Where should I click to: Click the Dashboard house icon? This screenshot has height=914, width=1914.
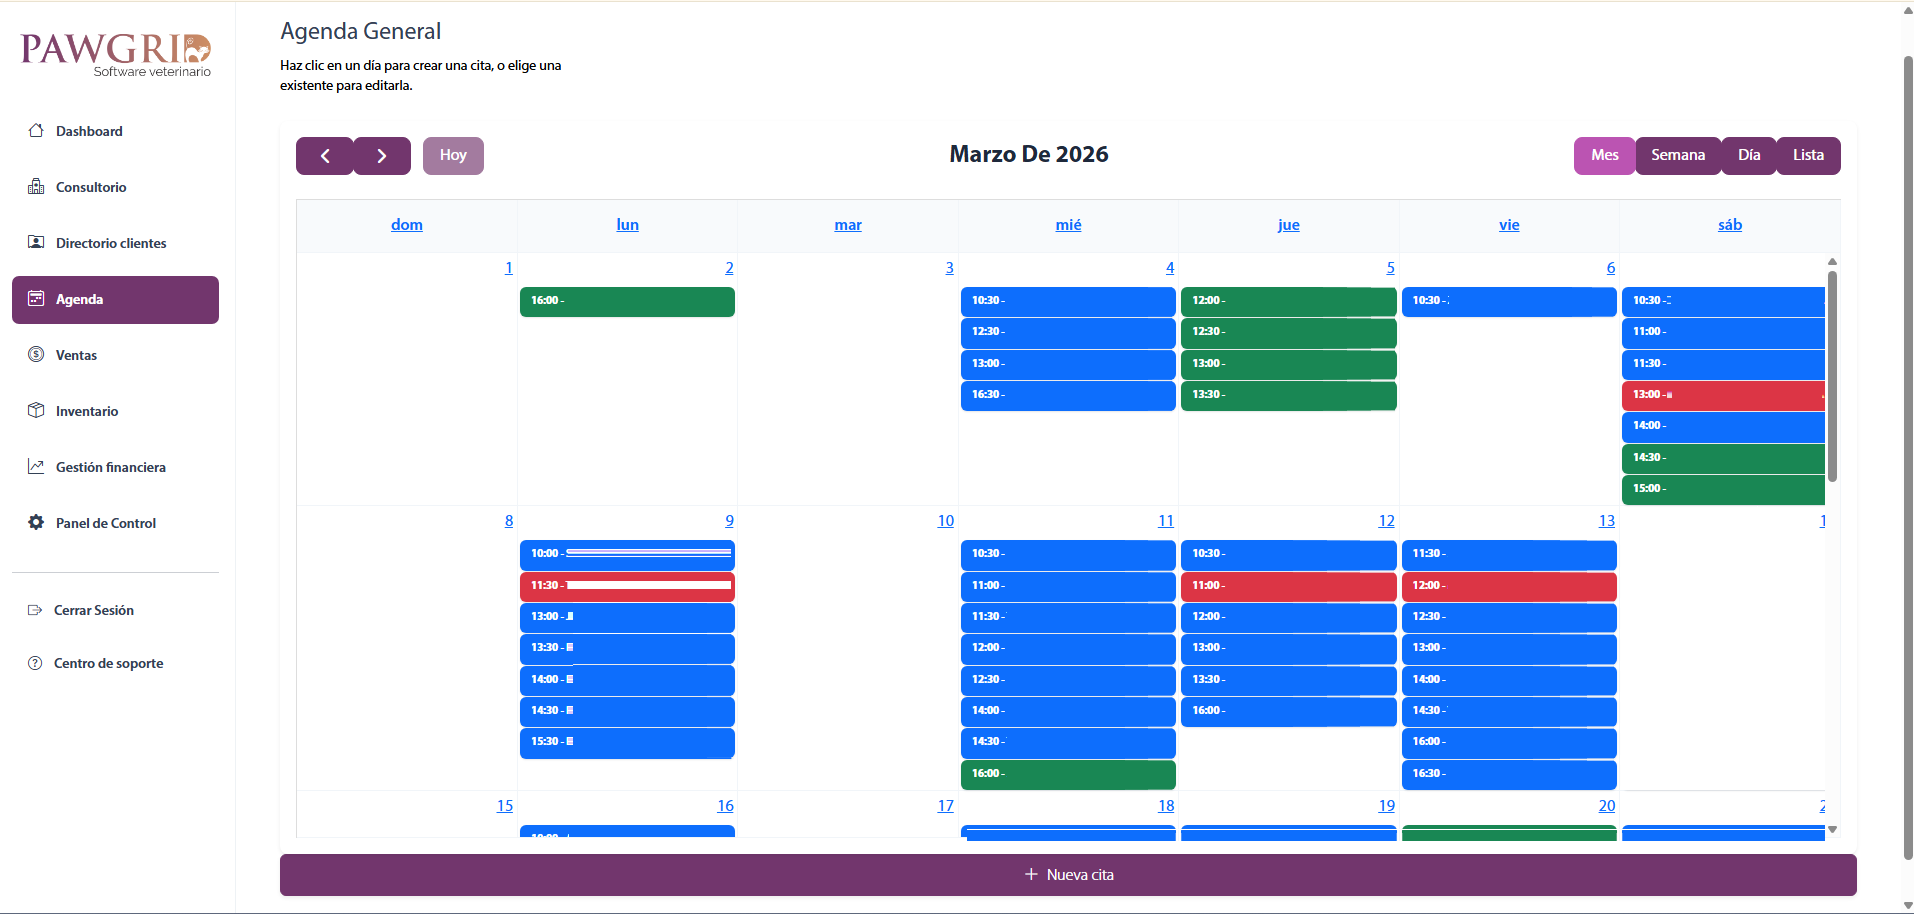click(36, 131)
